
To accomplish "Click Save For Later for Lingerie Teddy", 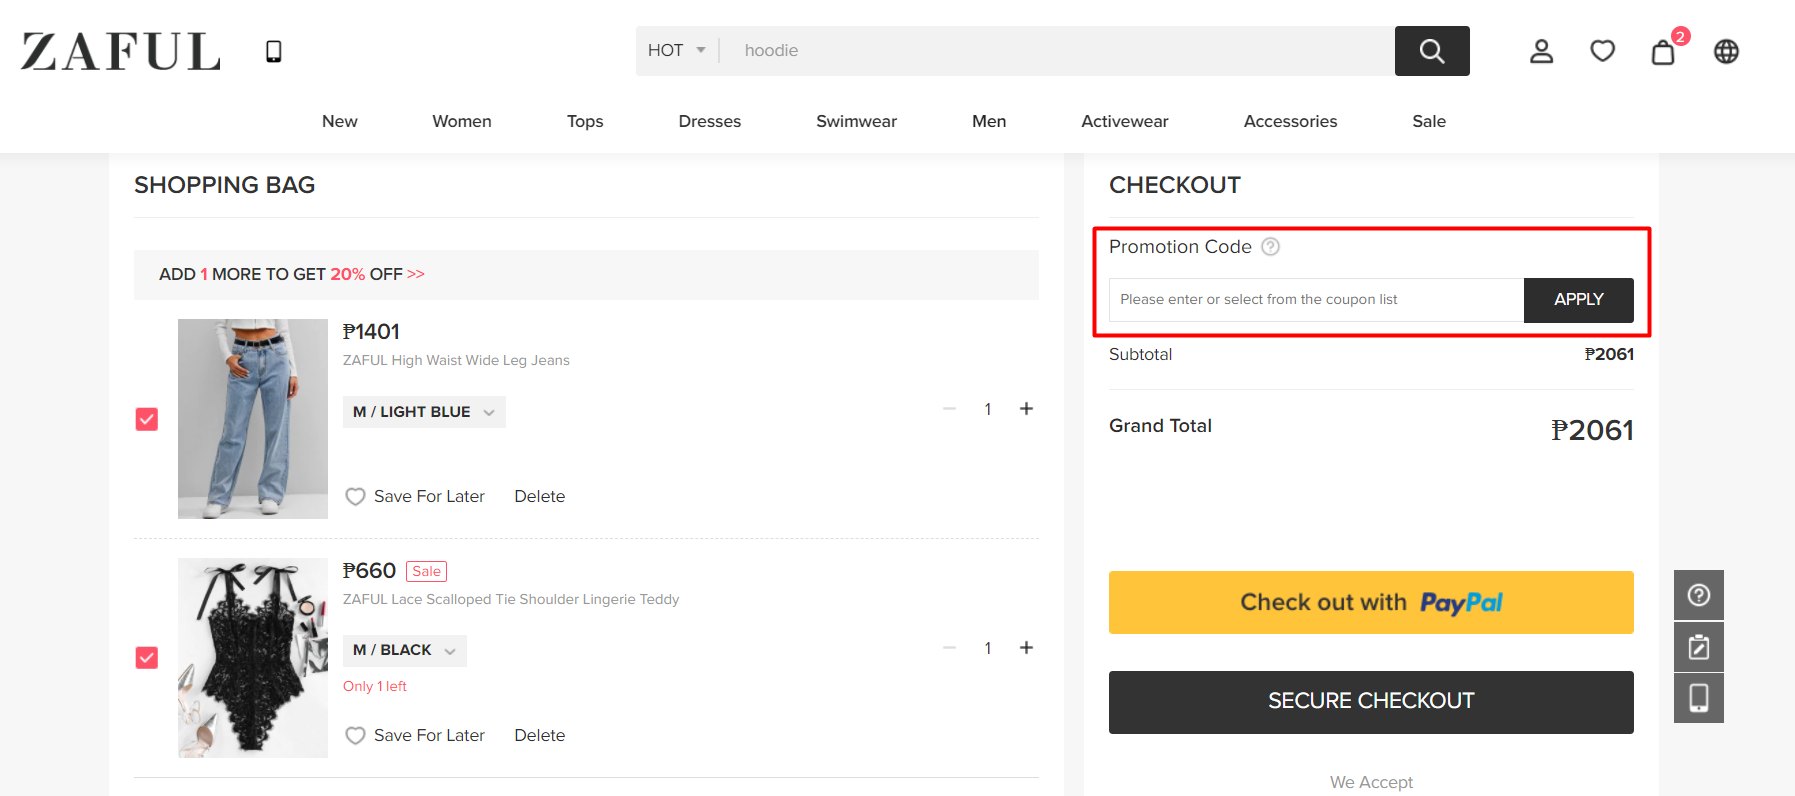I will pos(429,735).
